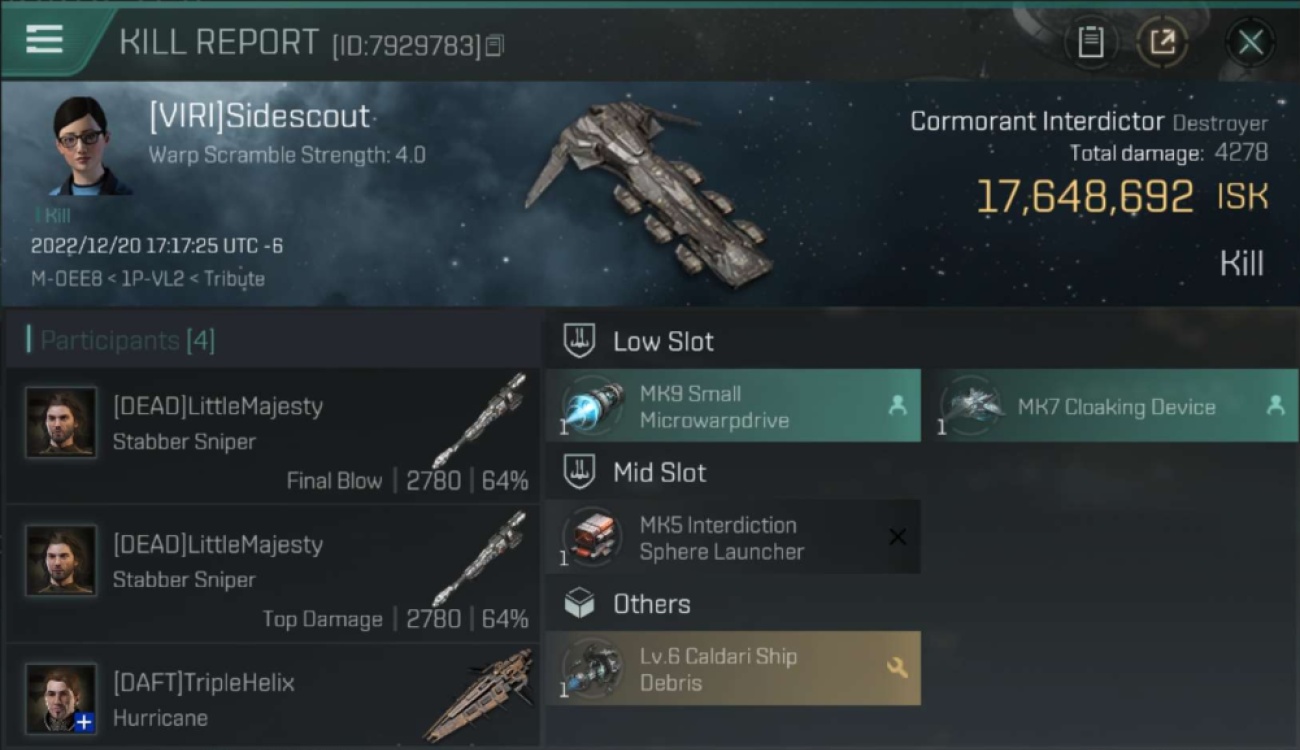Copy the kill report ID icon

click(494, 45)
